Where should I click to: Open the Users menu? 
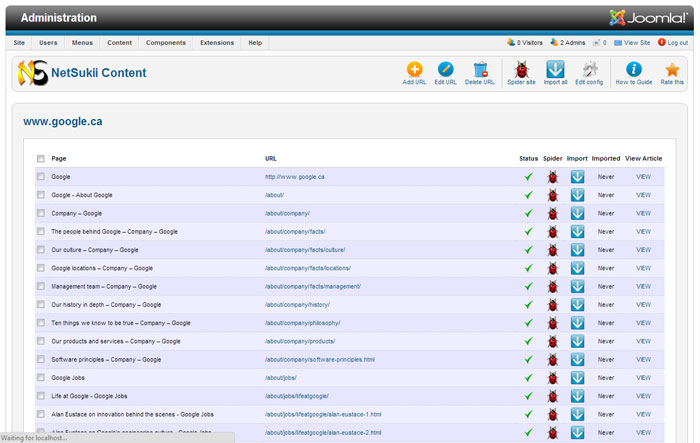[48, 43]
